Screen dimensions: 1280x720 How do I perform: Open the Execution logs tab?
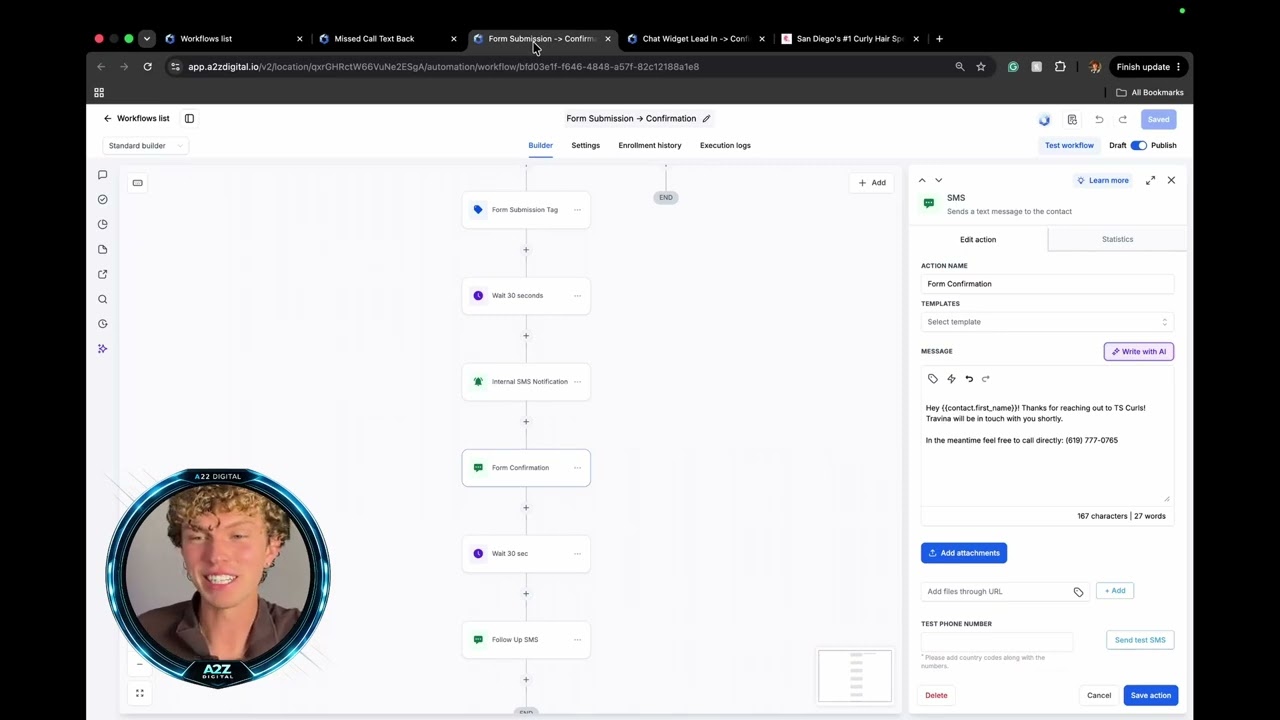pos(725,145)
